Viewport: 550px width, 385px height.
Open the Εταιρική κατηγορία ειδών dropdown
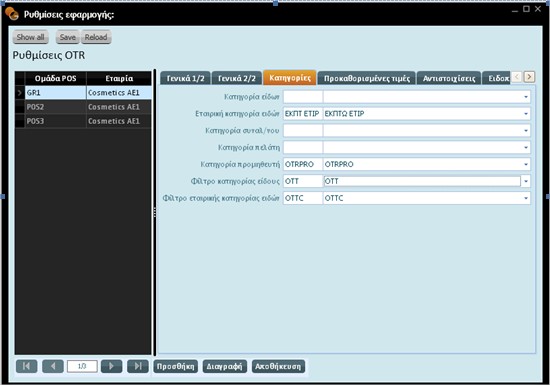[x=526, y=114]
